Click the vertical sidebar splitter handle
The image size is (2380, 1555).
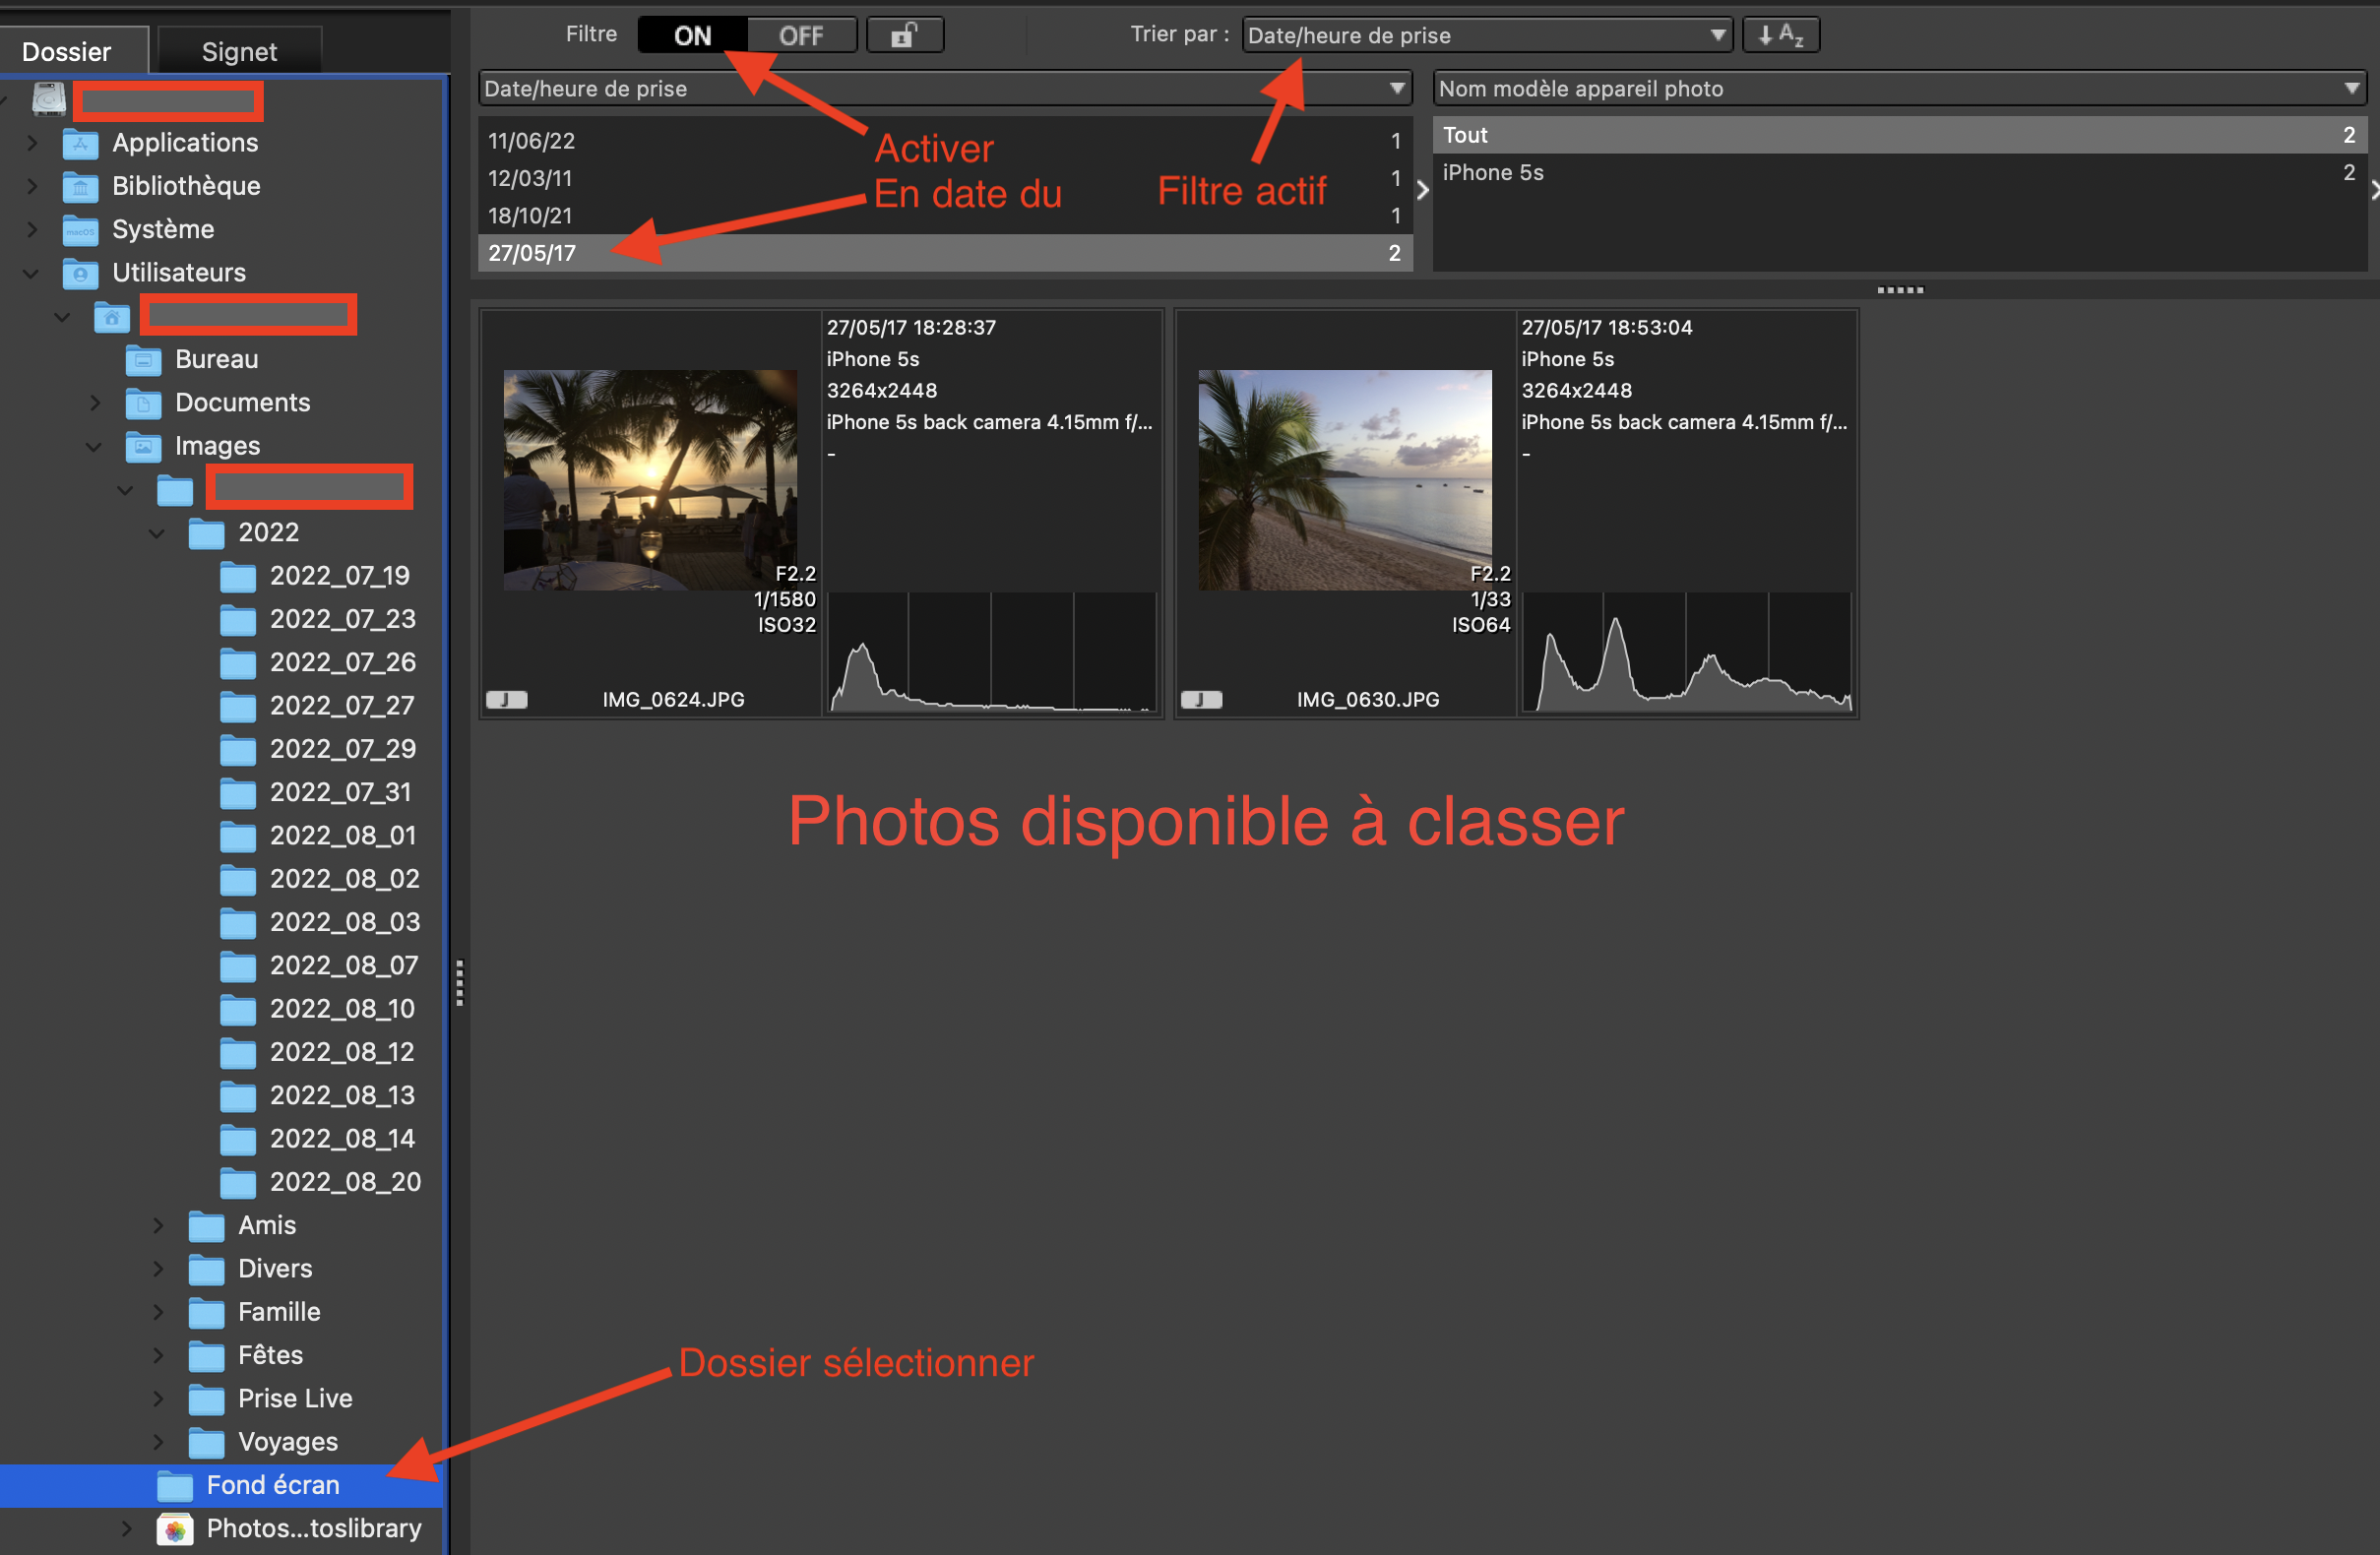pyautogui.click(x=459, y=982)
